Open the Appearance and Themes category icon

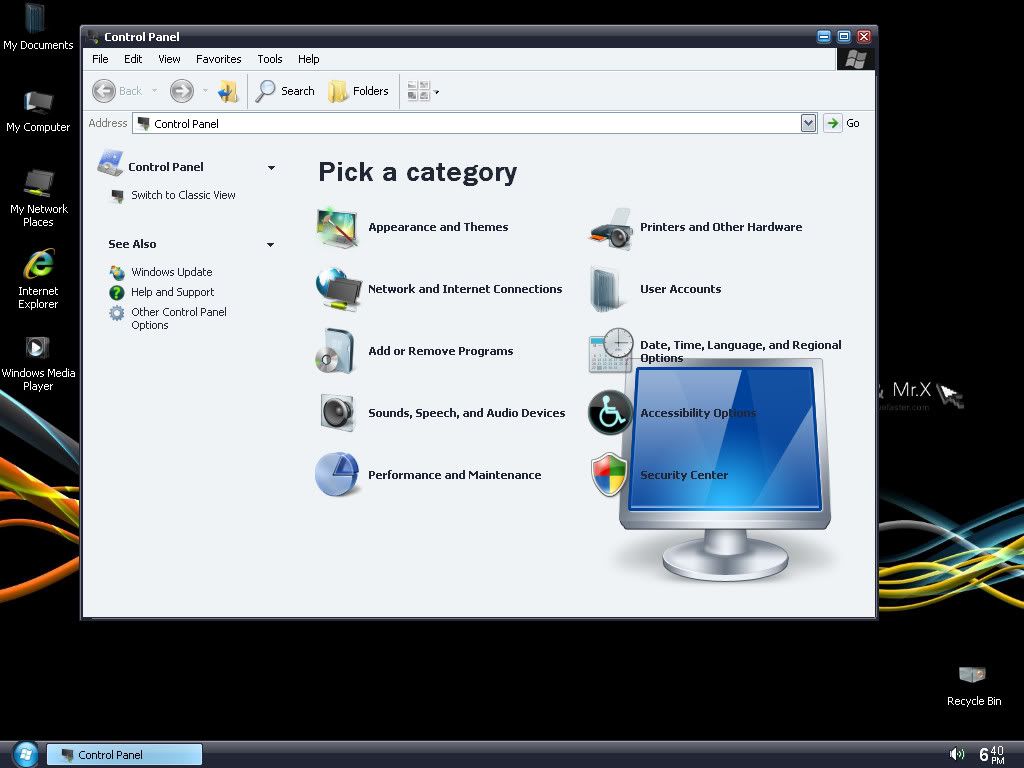click(x=337, y=227)
